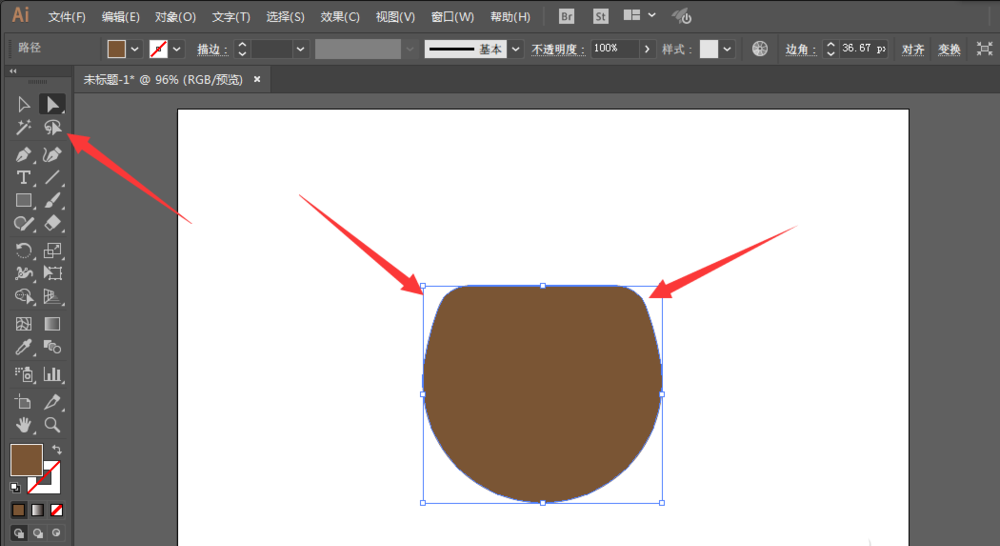Swap fill and stroke colors
This screenshot has height=546, width=1000.
coord(57,449)
